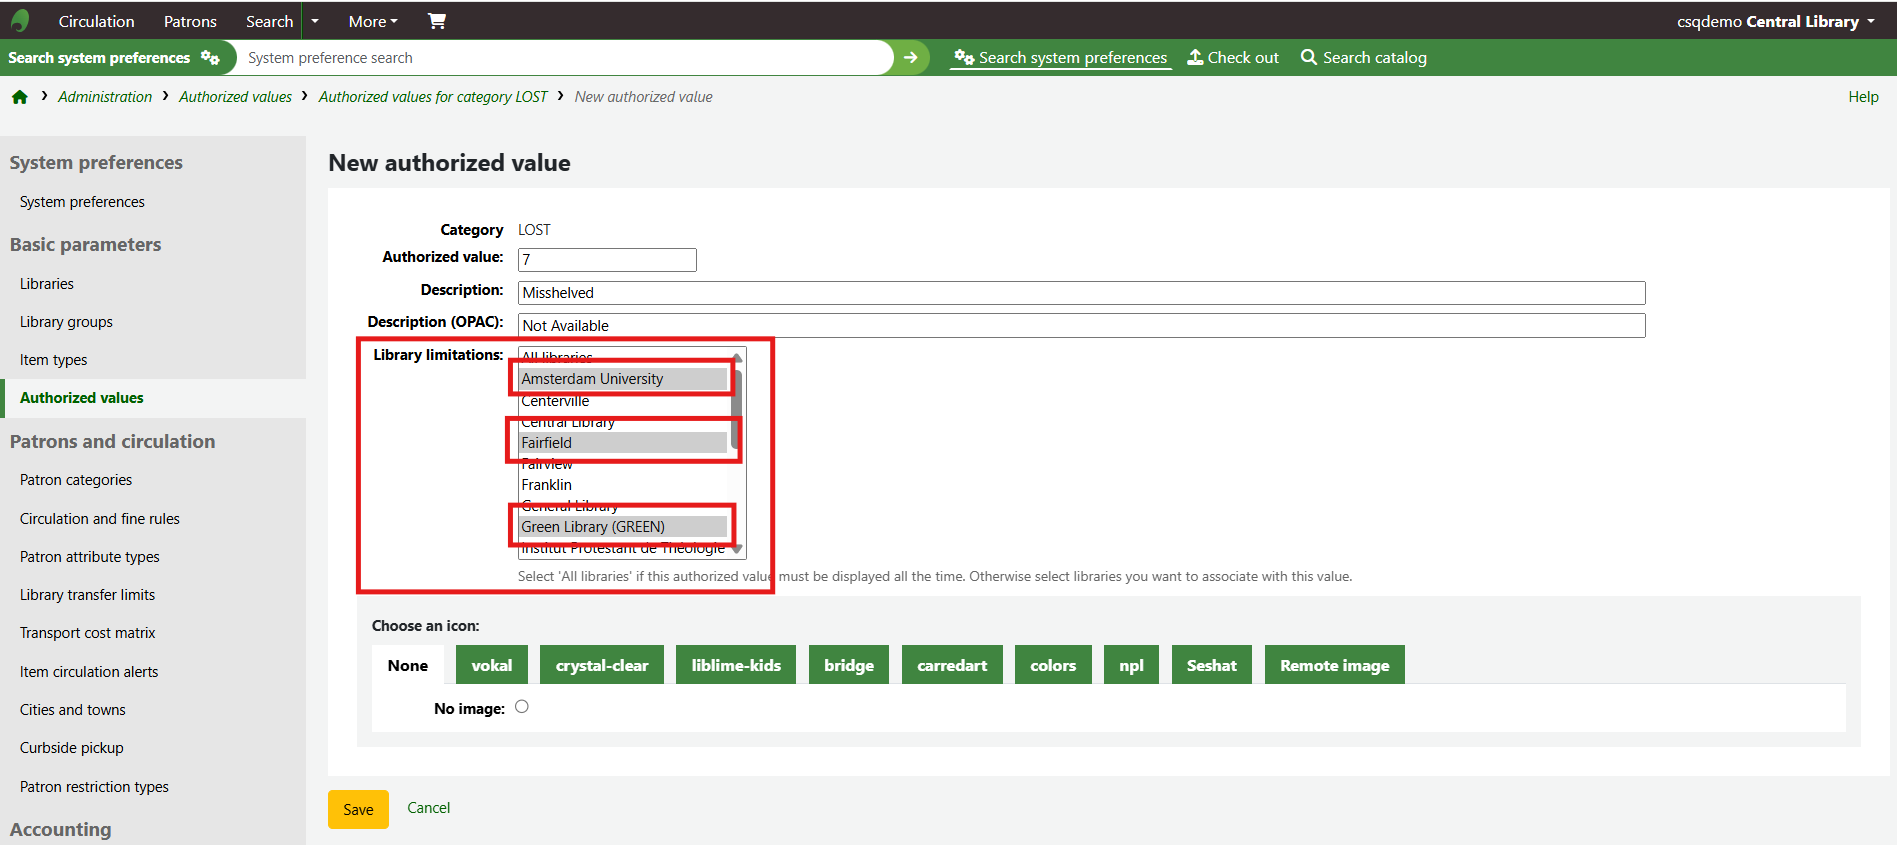Open Patron categories in the sidebar
Image resolution: width=1897 pixels, height=845 pixels.
point(76,480)
